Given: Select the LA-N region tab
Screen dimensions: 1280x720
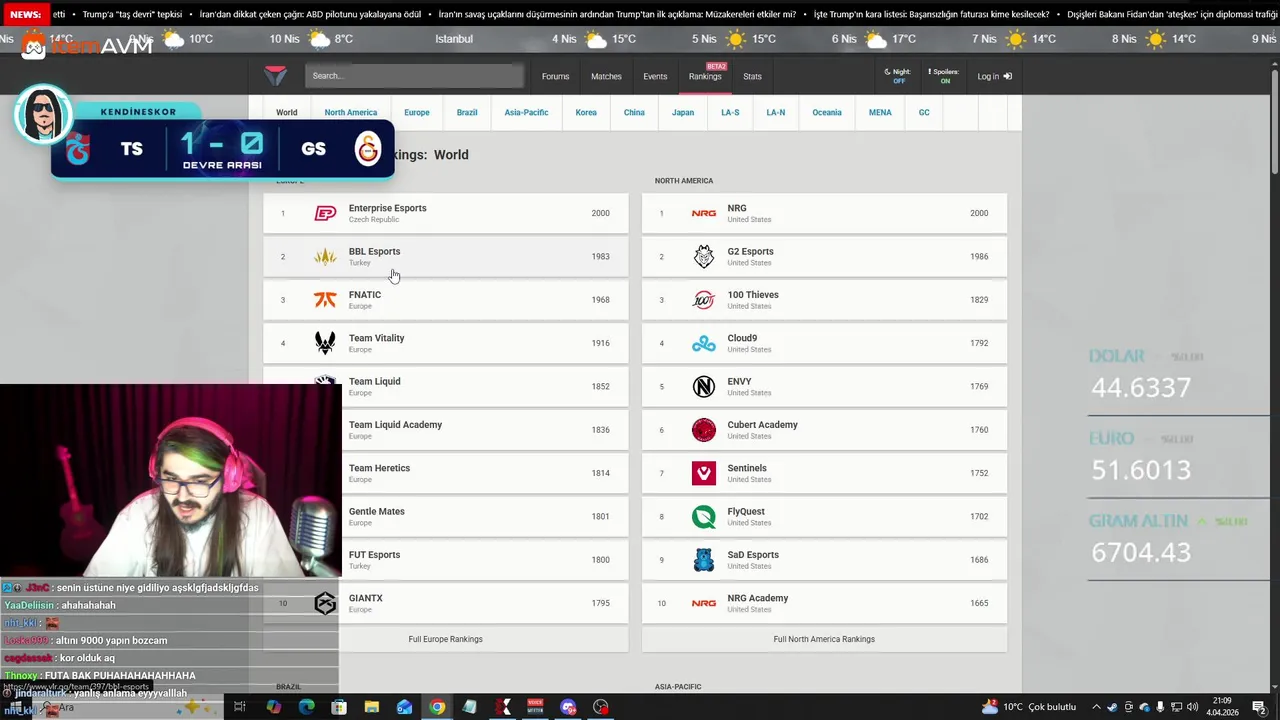Looking at the screenshot, I should [x=776, y=112].
